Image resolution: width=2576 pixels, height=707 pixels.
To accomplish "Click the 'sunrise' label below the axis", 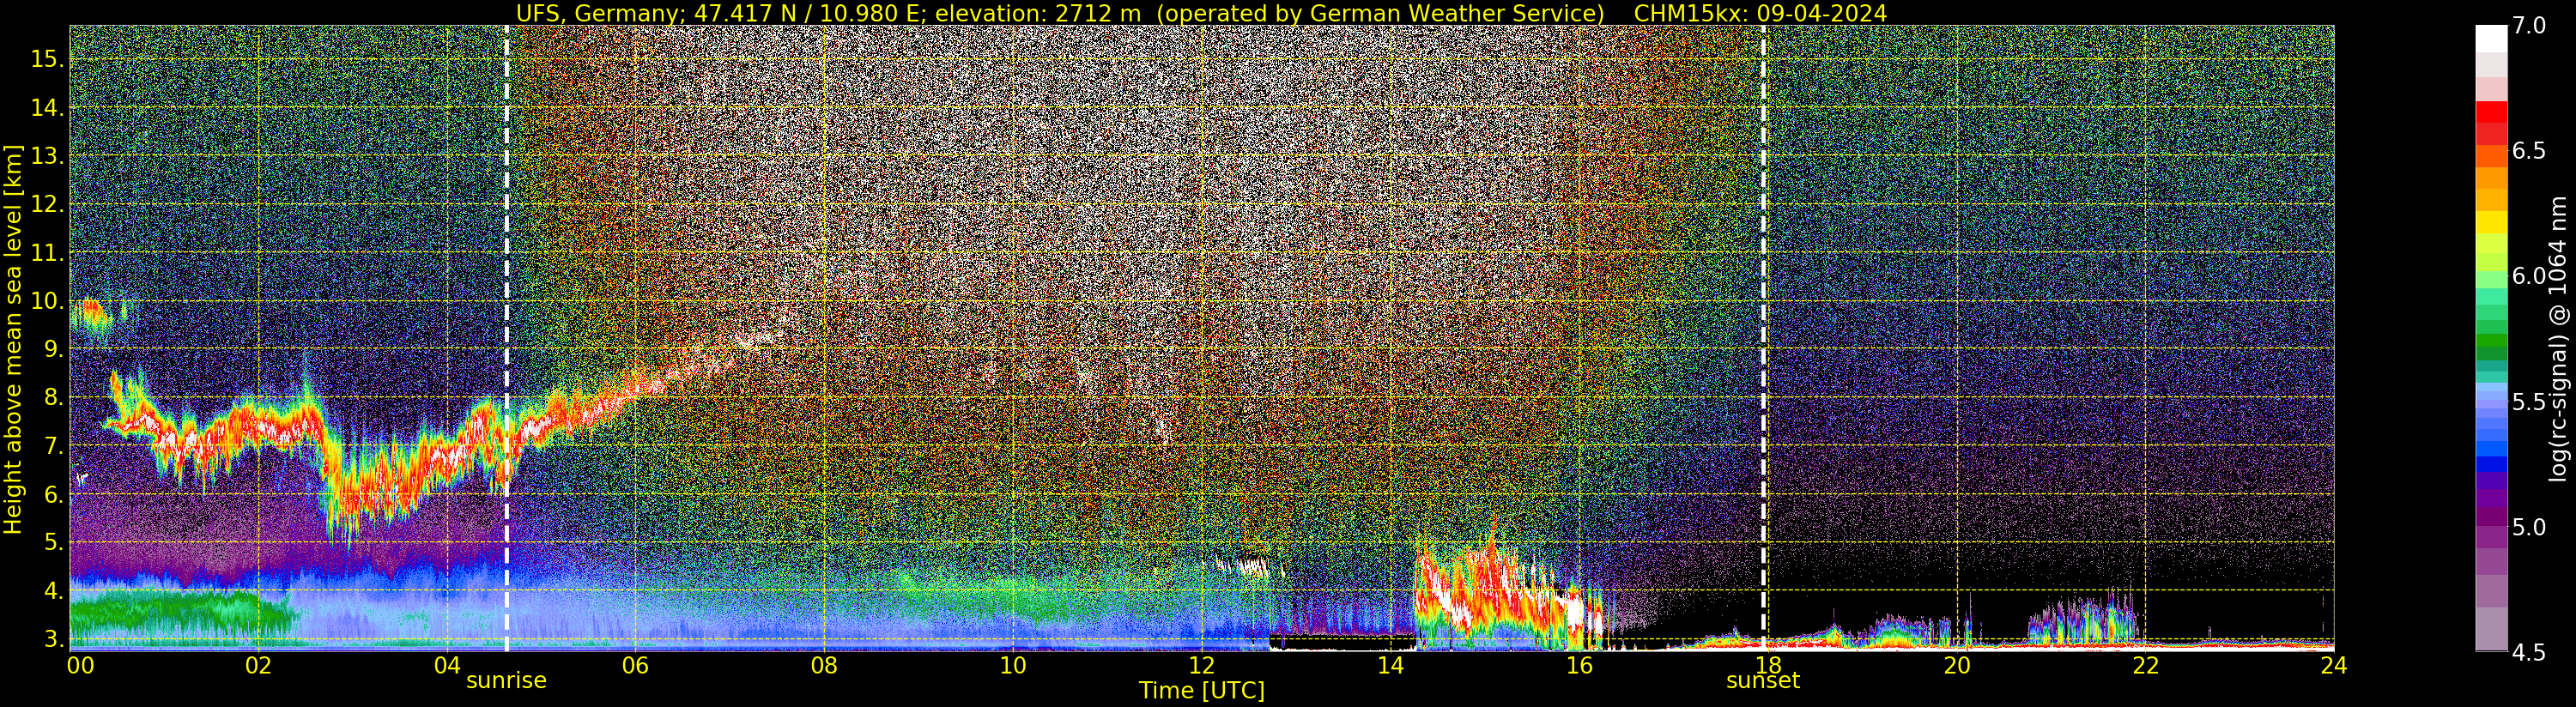I will tap(506, 681).
